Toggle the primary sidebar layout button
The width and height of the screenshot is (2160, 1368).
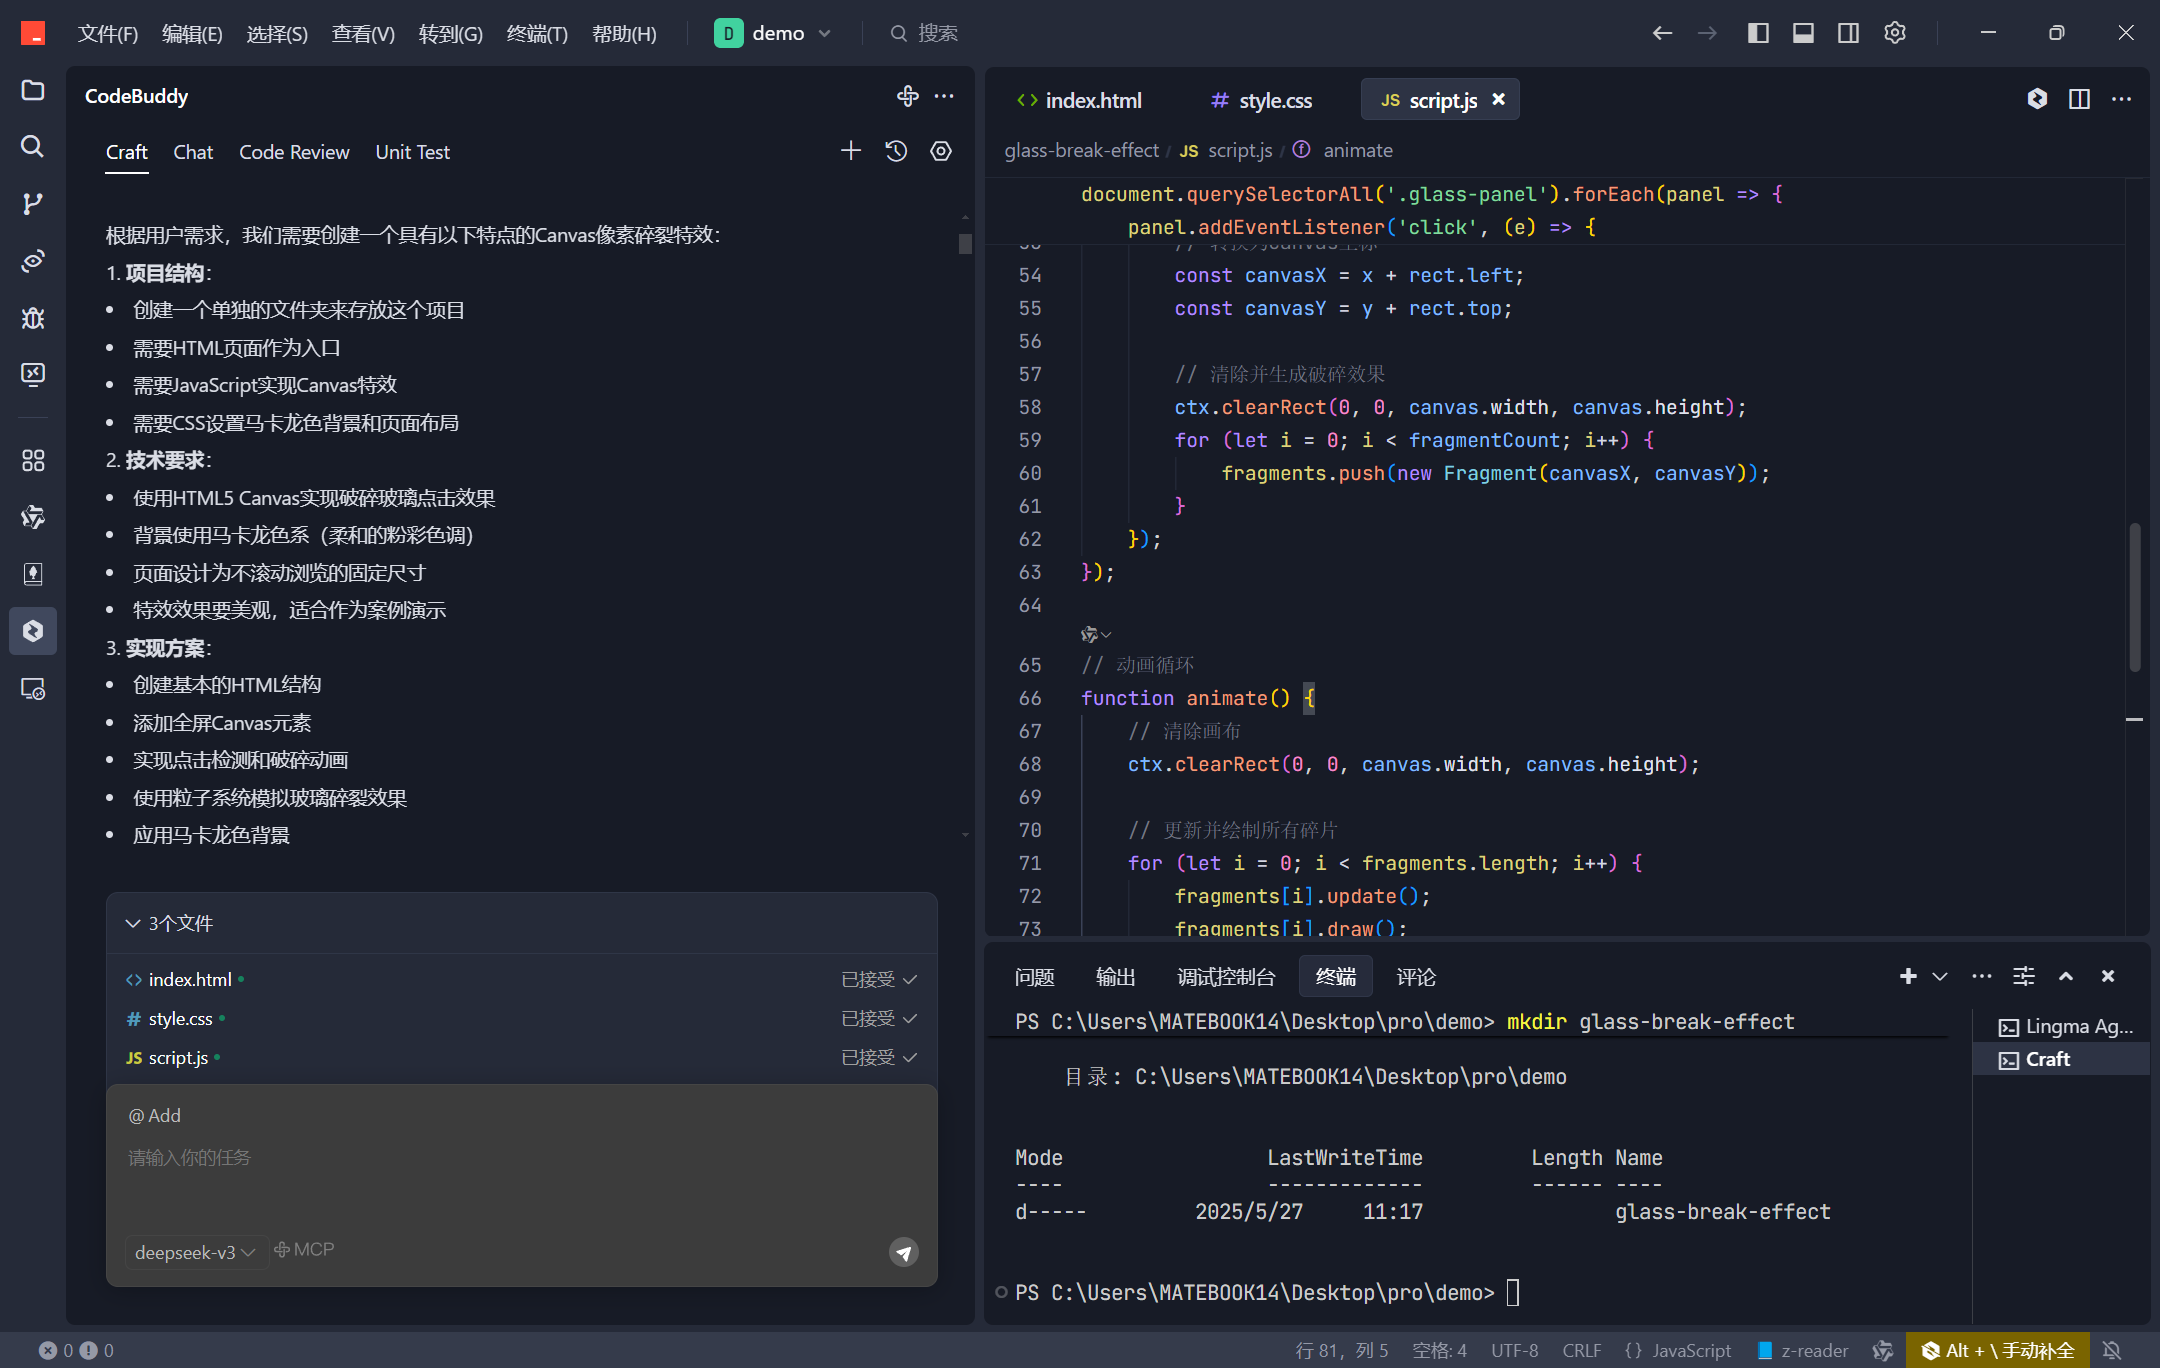point(1758,33)
